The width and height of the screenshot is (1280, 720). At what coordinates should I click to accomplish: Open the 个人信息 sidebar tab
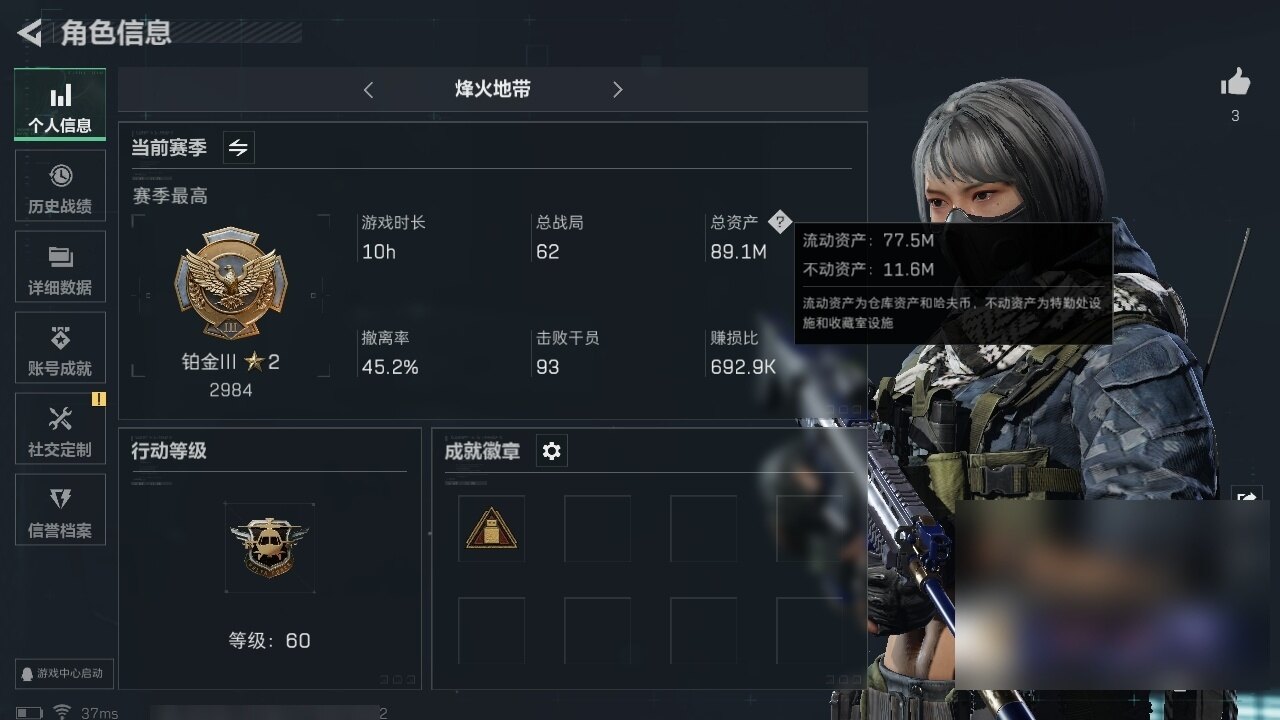pos(60,105)
